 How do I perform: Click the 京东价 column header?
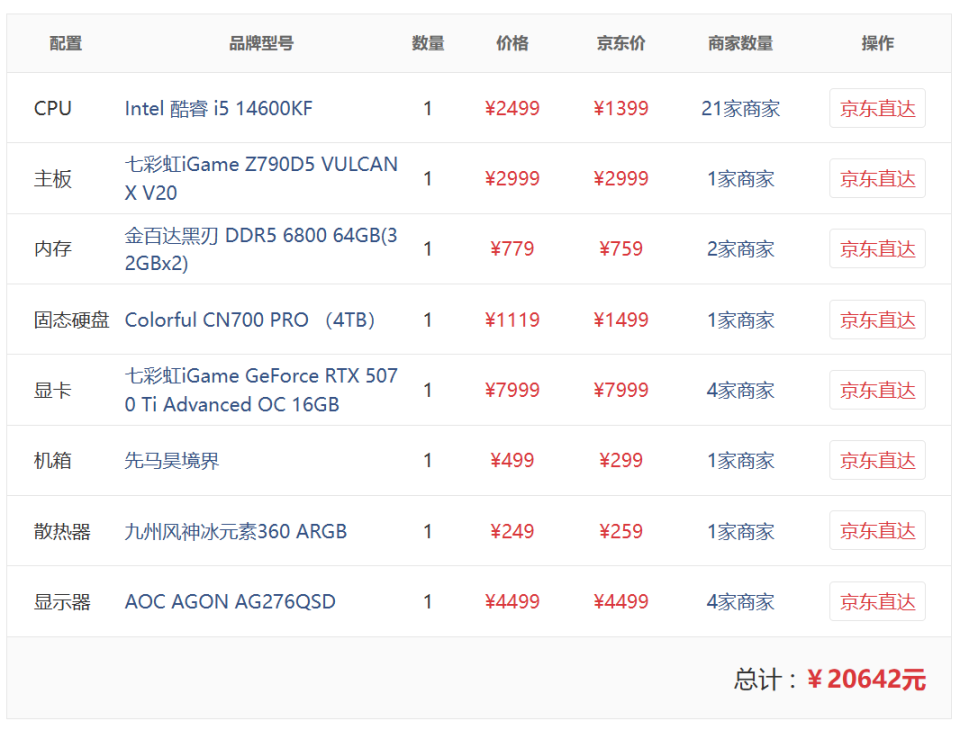pos(621,43)
